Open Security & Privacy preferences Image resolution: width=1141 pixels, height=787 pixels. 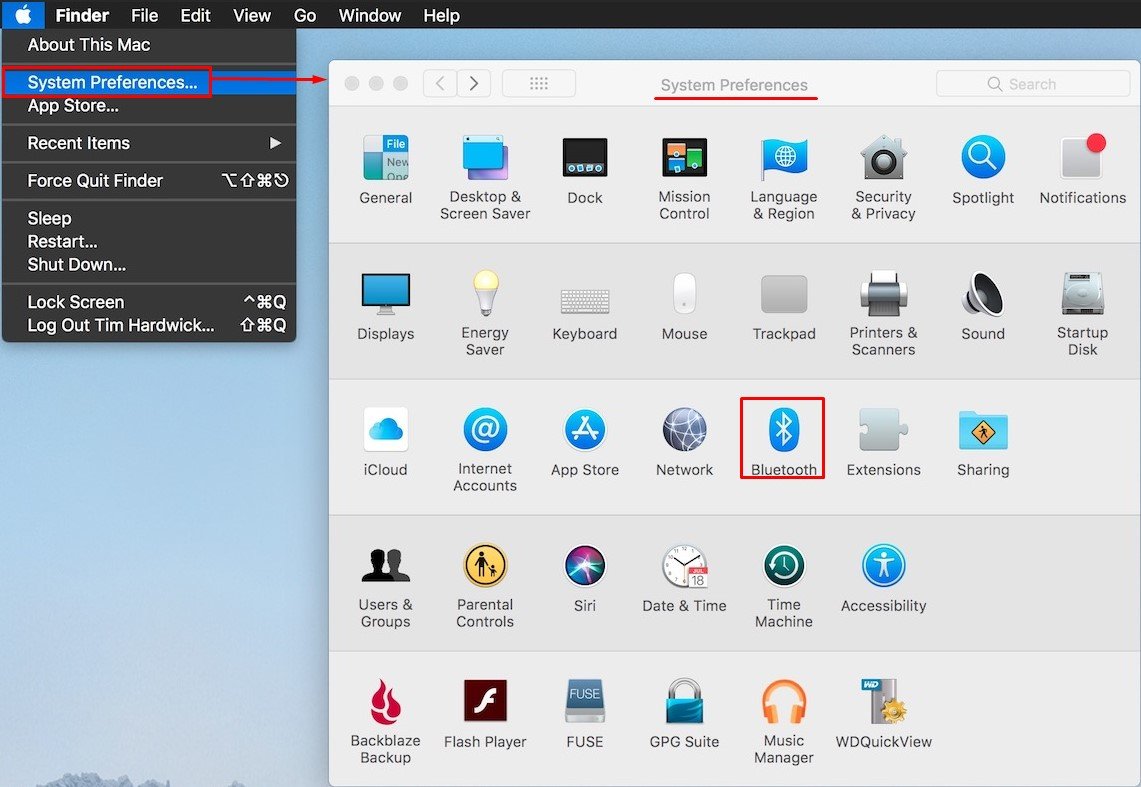pos(883,177)
